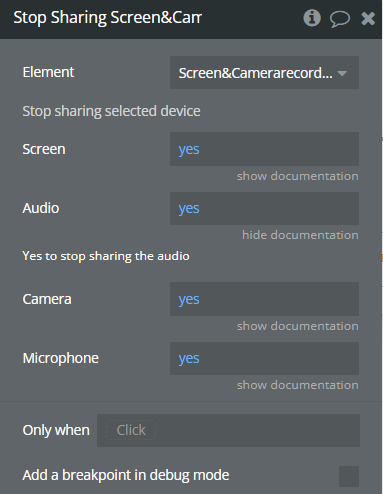Toggle the Audio yes value

point(264,208)
